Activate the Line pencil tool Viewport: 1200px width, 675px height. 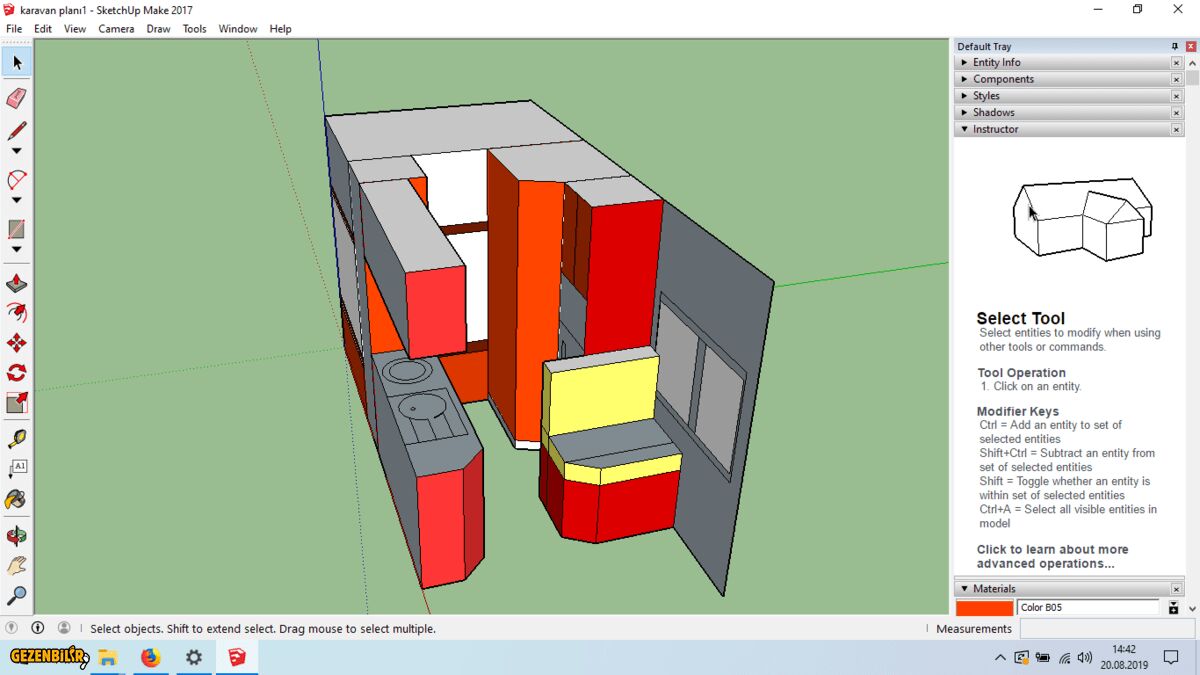click(x=16, y=131)
